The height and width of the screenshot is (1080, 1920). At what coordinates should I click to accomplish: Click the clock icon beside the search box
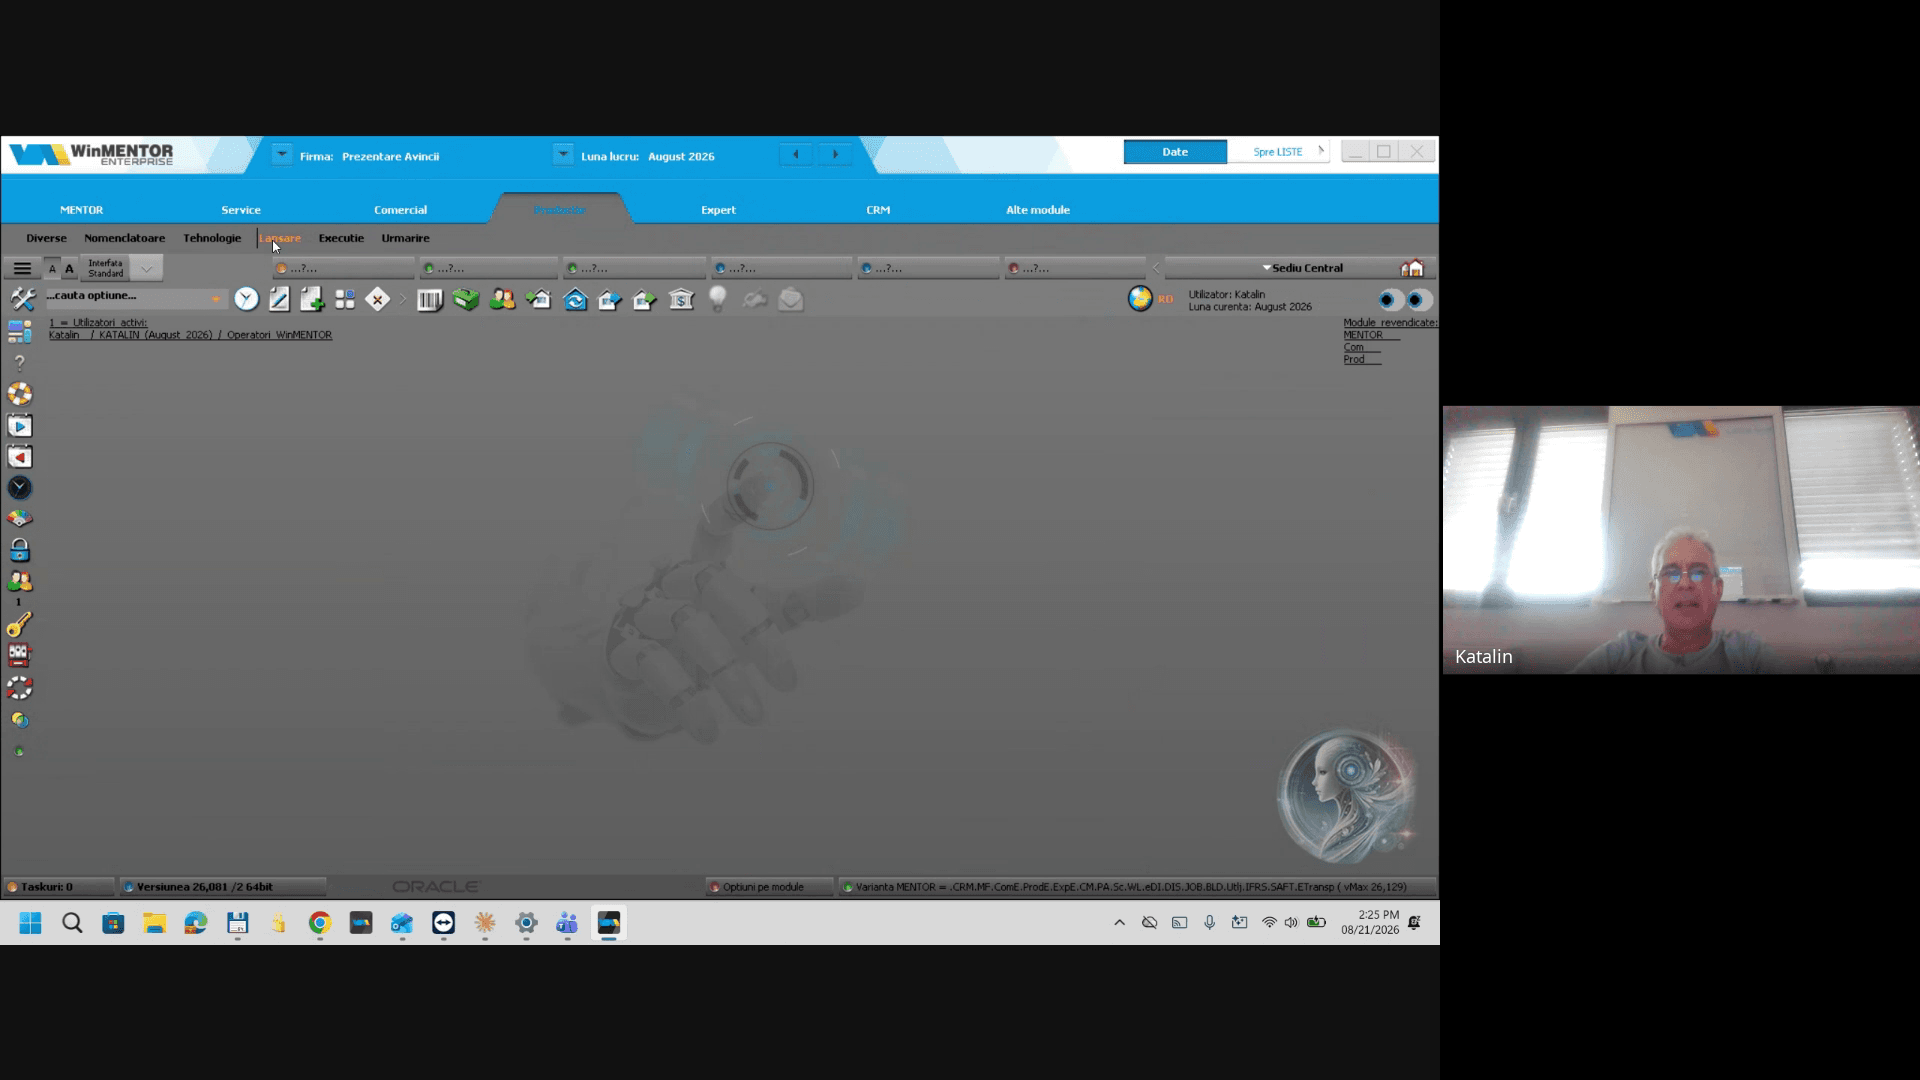tap(246, 299)
